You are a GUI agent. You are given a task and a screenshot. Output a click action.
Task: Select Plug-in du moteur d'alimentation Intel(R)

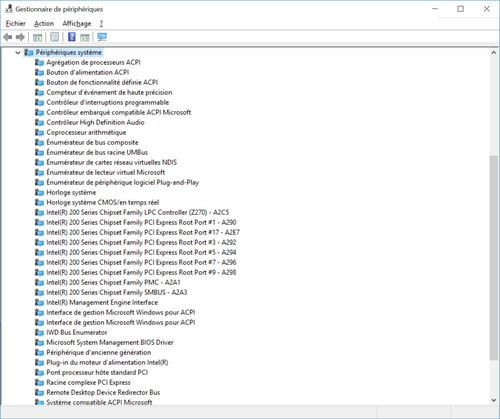pos(107,362)
